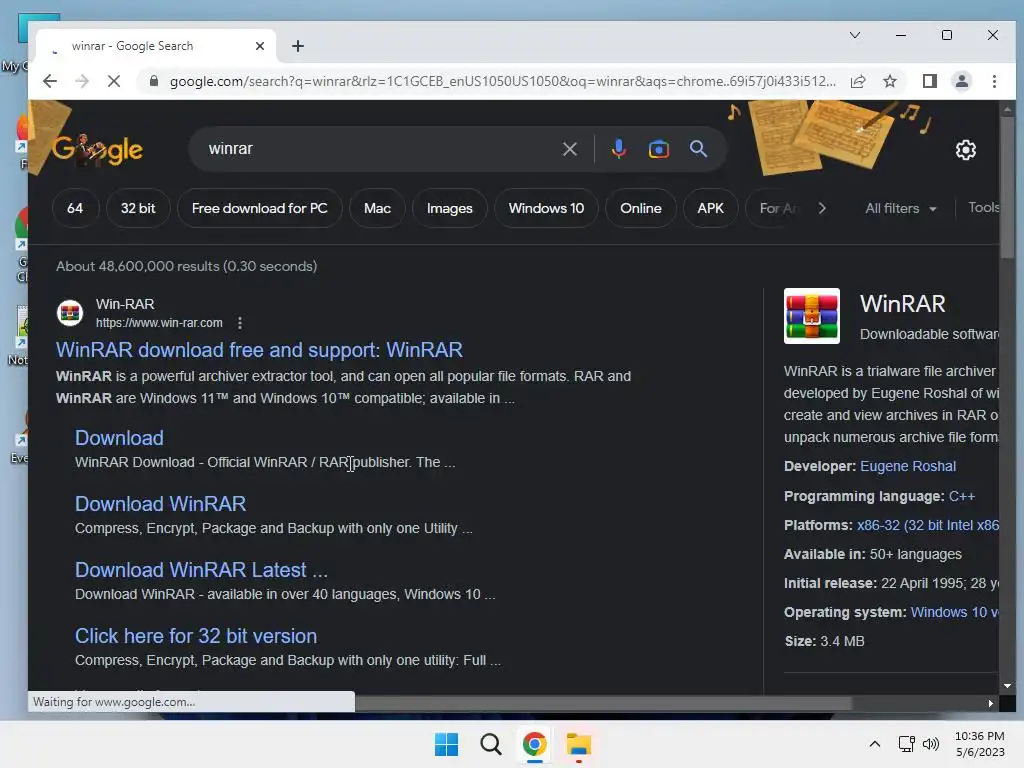Image resolution: width=1024 pixels, height=768 pixels.
Task: Open network status tray icon
Action: coord(906,744)
